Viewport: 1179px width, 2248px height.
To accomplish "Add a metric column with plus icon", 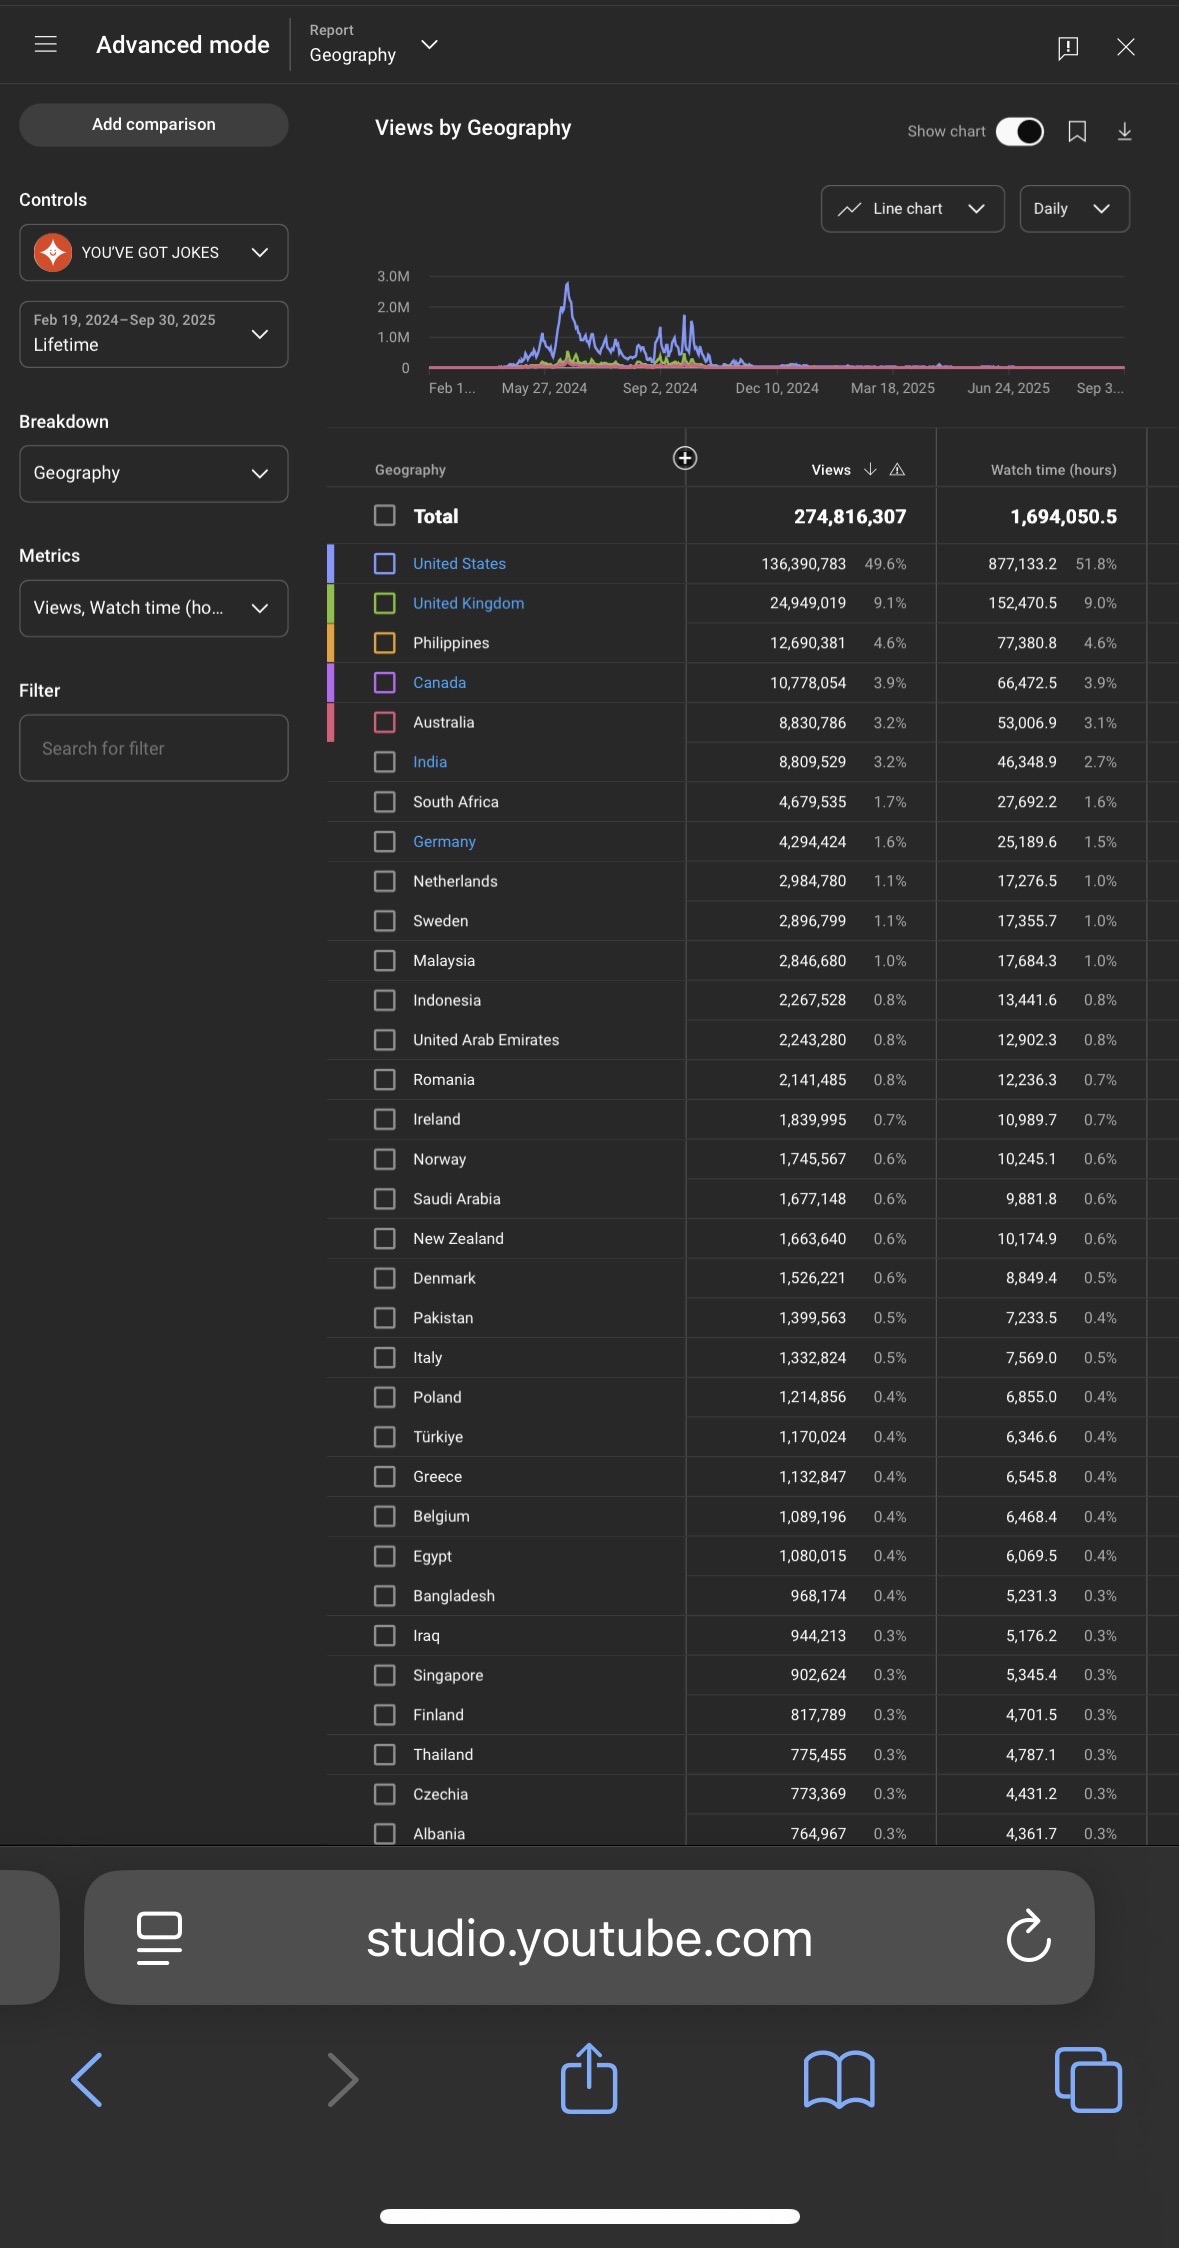I will coord(684,458).
